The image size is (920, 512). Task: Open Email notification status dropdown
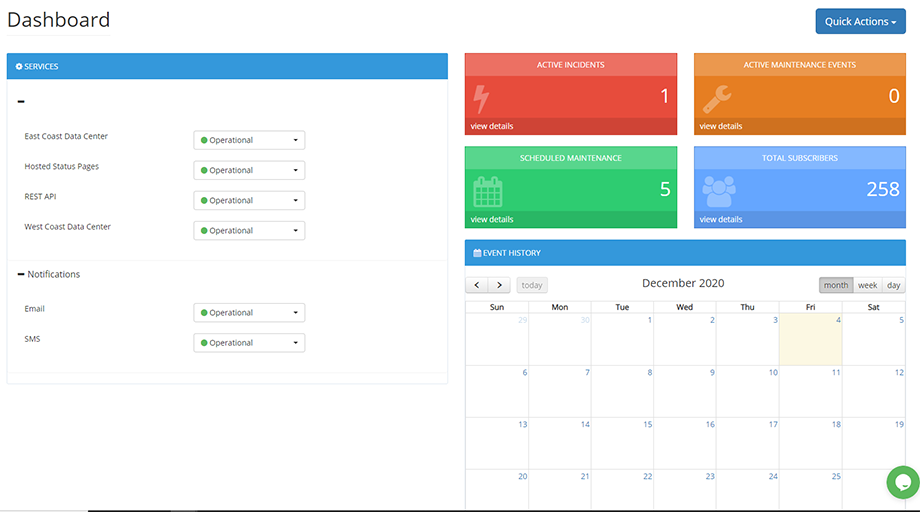click(x=249, y=313)
